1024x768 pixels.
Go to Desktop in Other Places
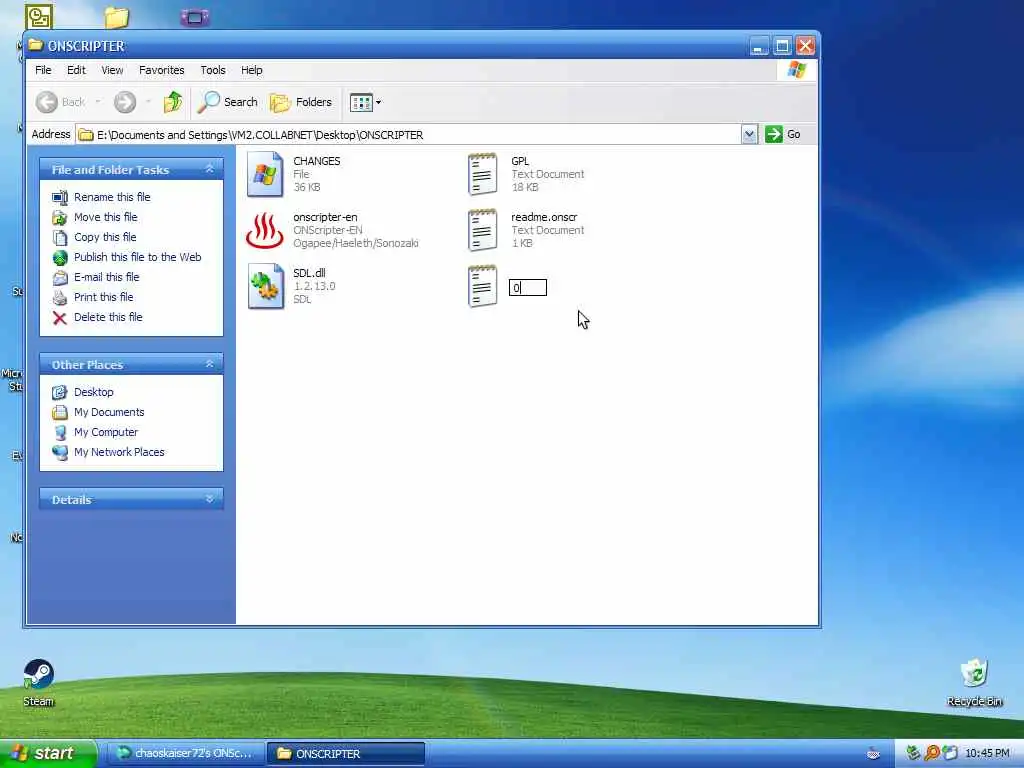pyautogui.click(x=93, y=392)
